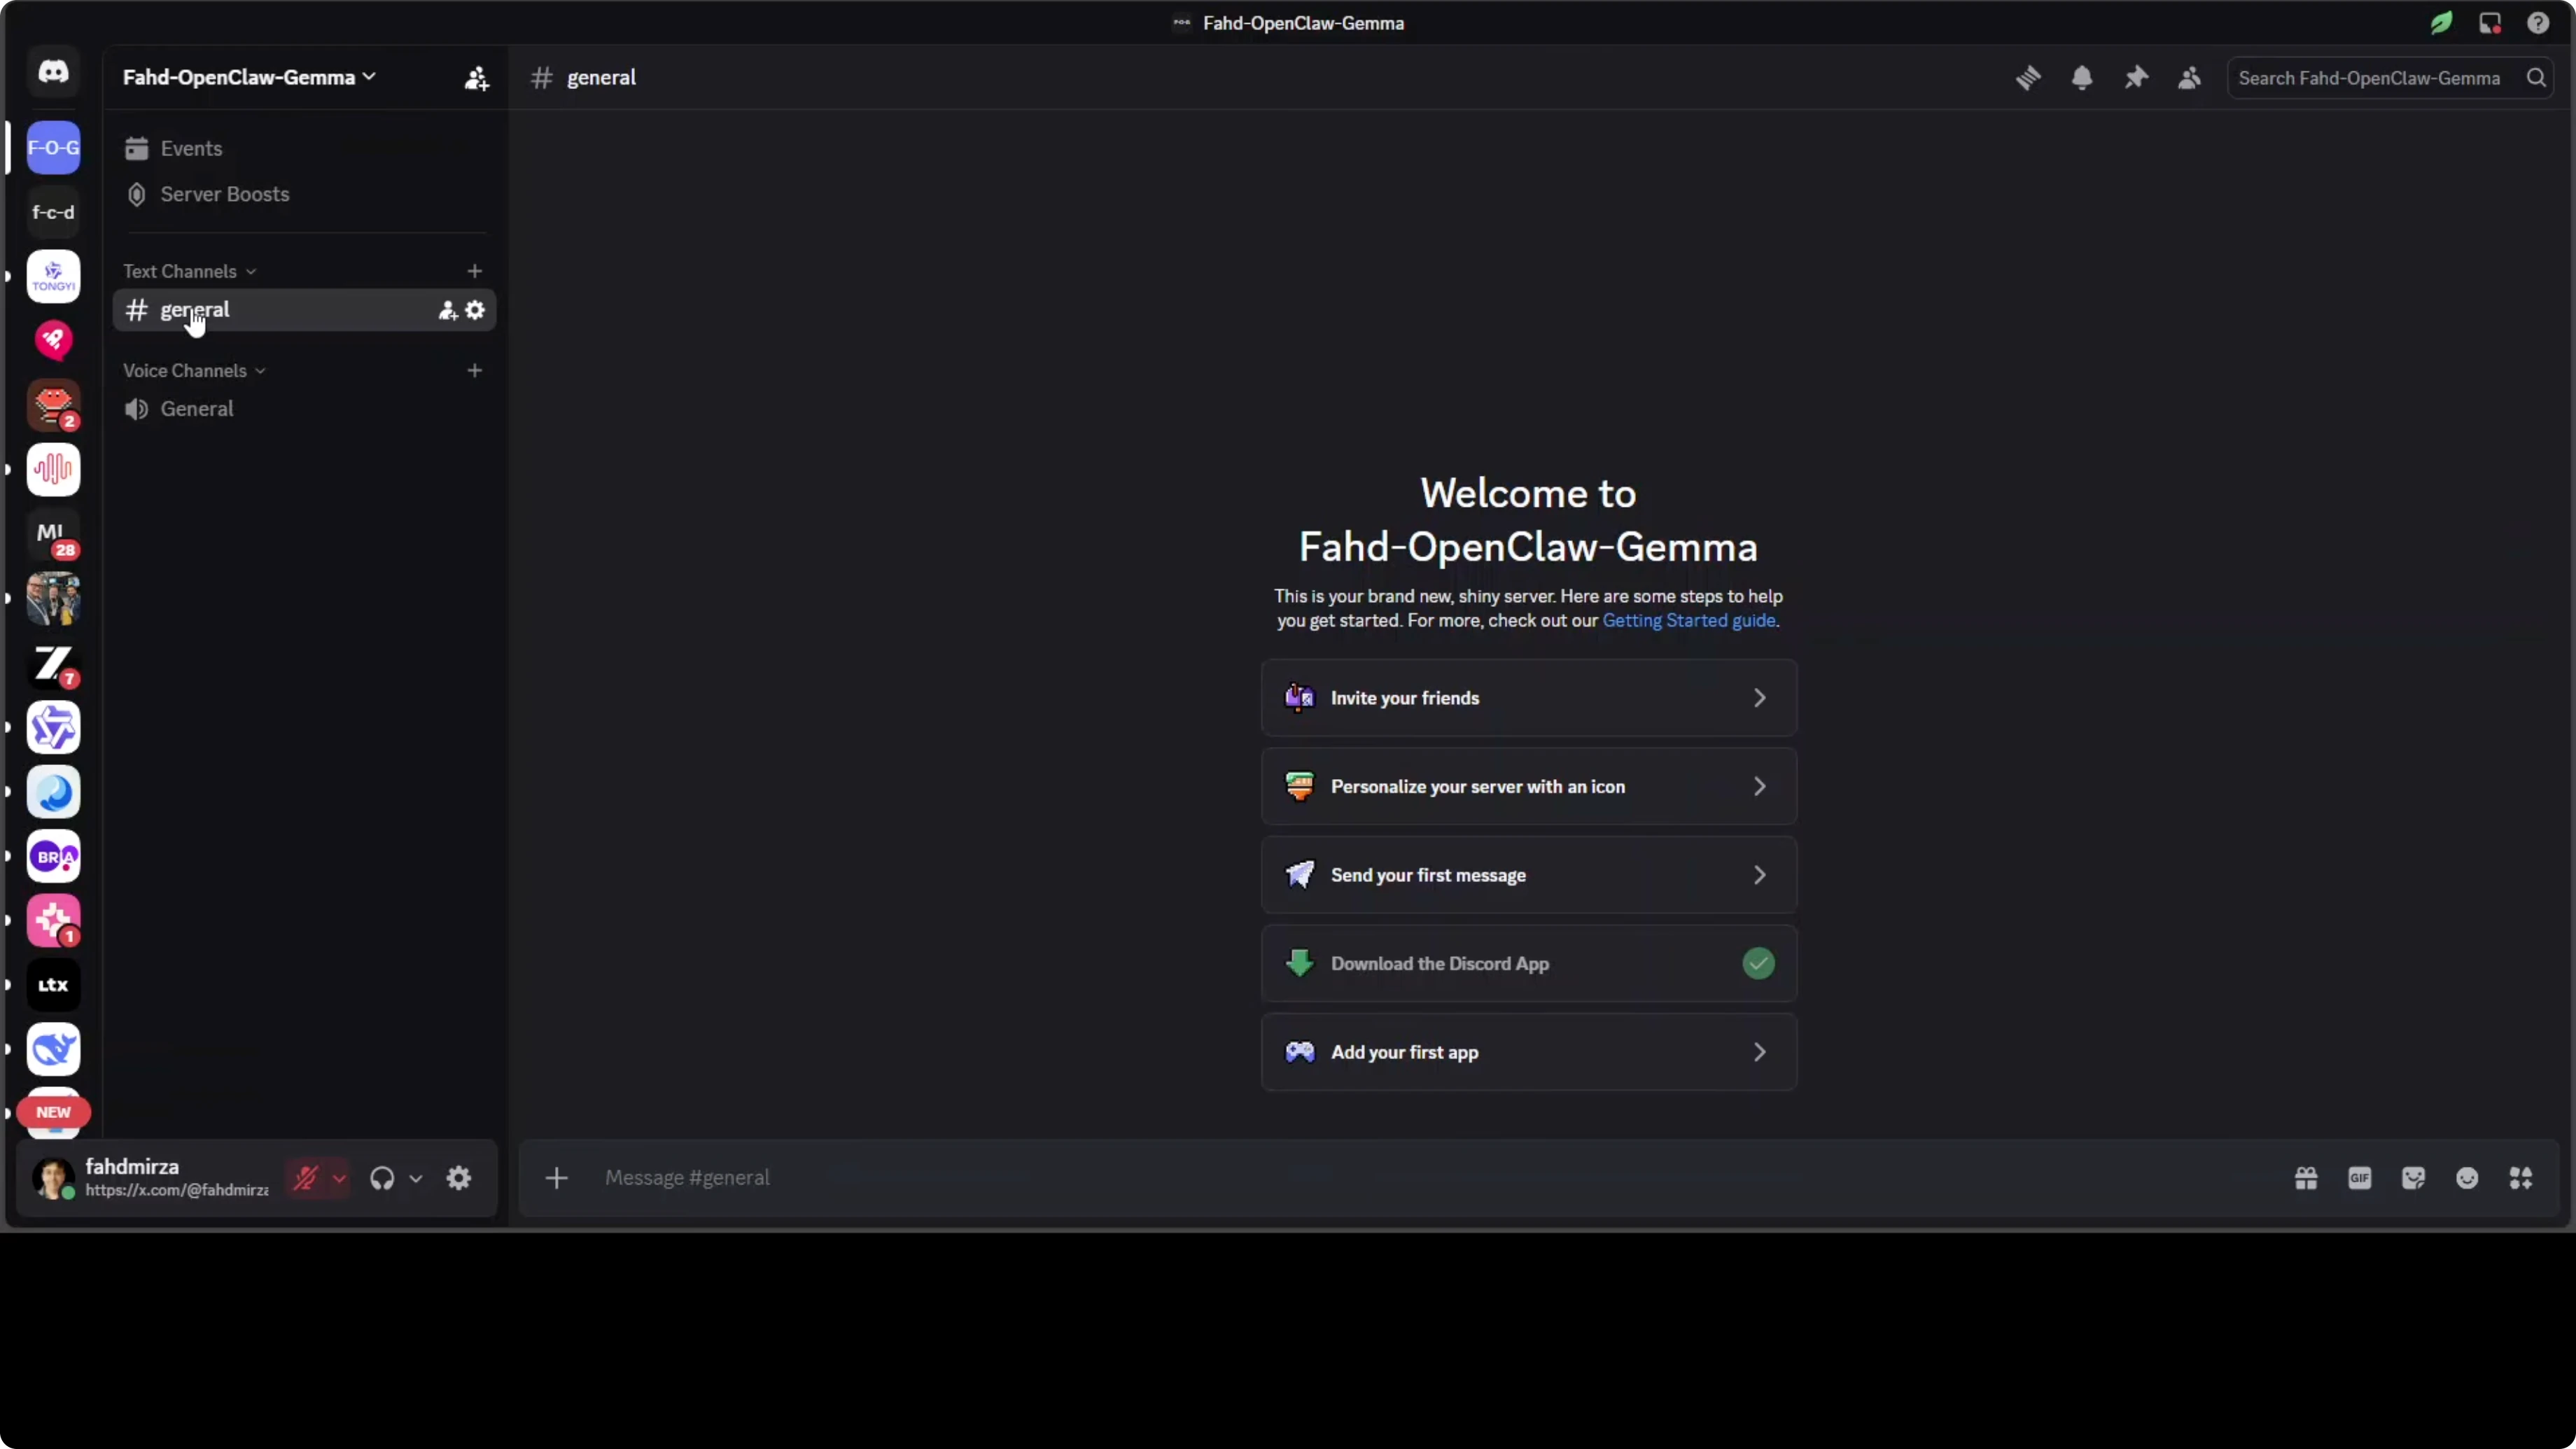Open User Settings gear icon
The width and height of the screenshot is (2576, 1449).
[459, 1178]
